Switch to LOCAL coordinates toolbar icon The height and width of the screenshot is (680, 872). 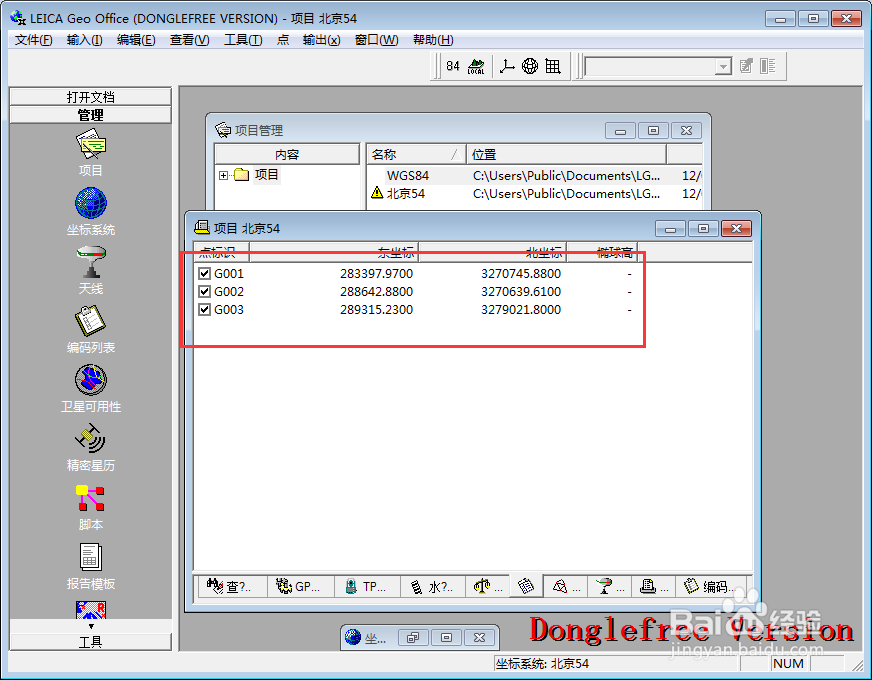476,67
